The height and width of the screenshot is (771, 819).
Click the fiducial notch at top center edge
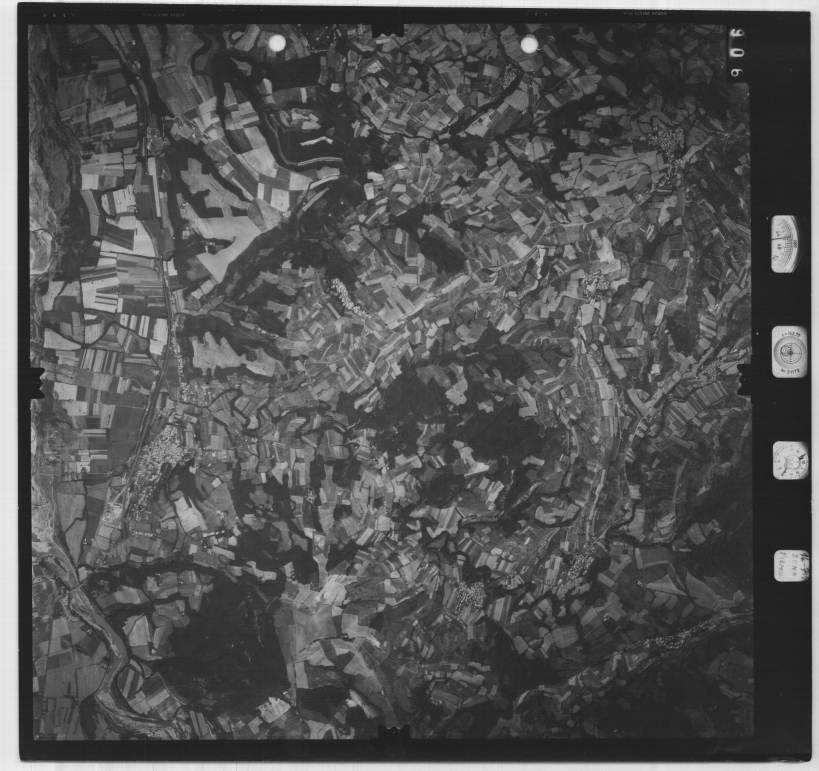tap(391, 29)
